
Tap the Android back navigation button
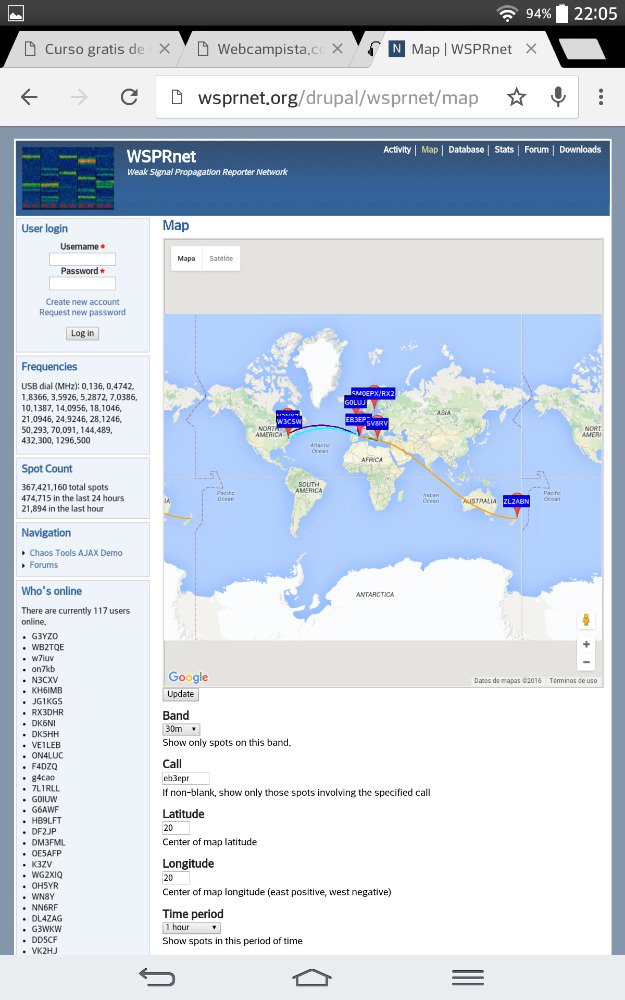click(x=157, y=977)
